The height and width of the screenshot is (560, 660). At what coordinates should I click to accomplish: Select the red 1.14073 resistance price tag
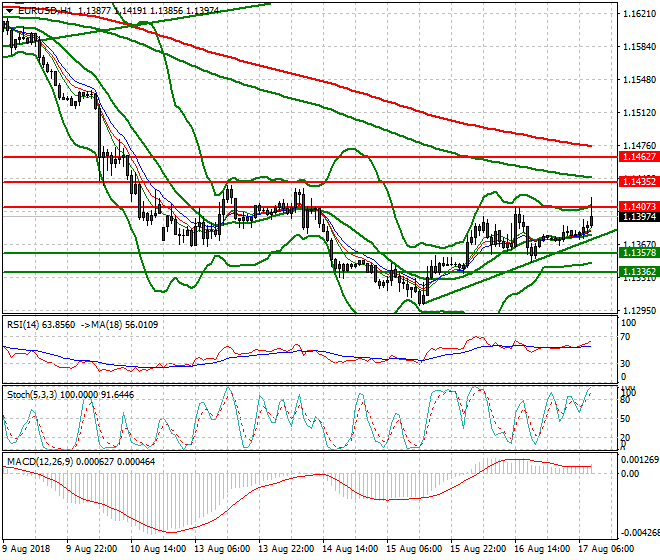(x=639, y=206)
